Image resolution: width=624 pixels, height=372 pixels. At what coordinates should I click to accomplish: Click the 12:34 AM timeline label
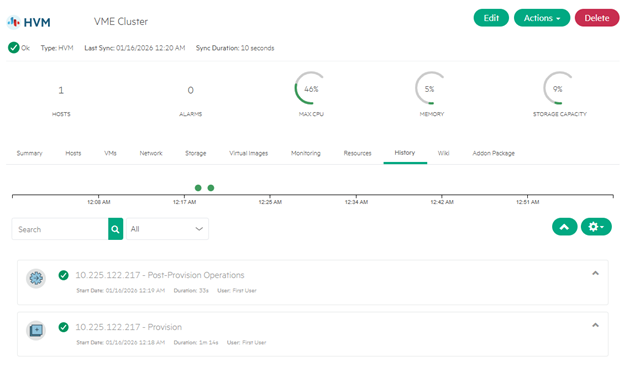tap(356, 202)
